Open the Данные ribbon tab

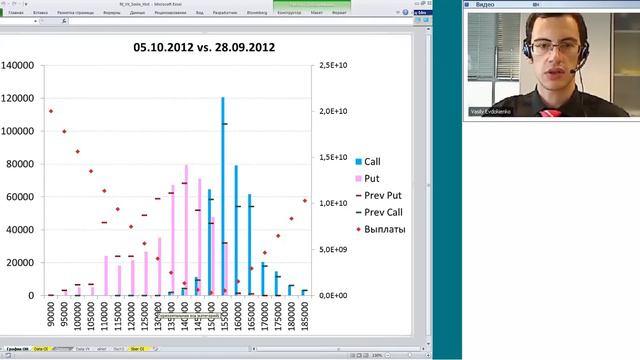click(x=137, y=13)
